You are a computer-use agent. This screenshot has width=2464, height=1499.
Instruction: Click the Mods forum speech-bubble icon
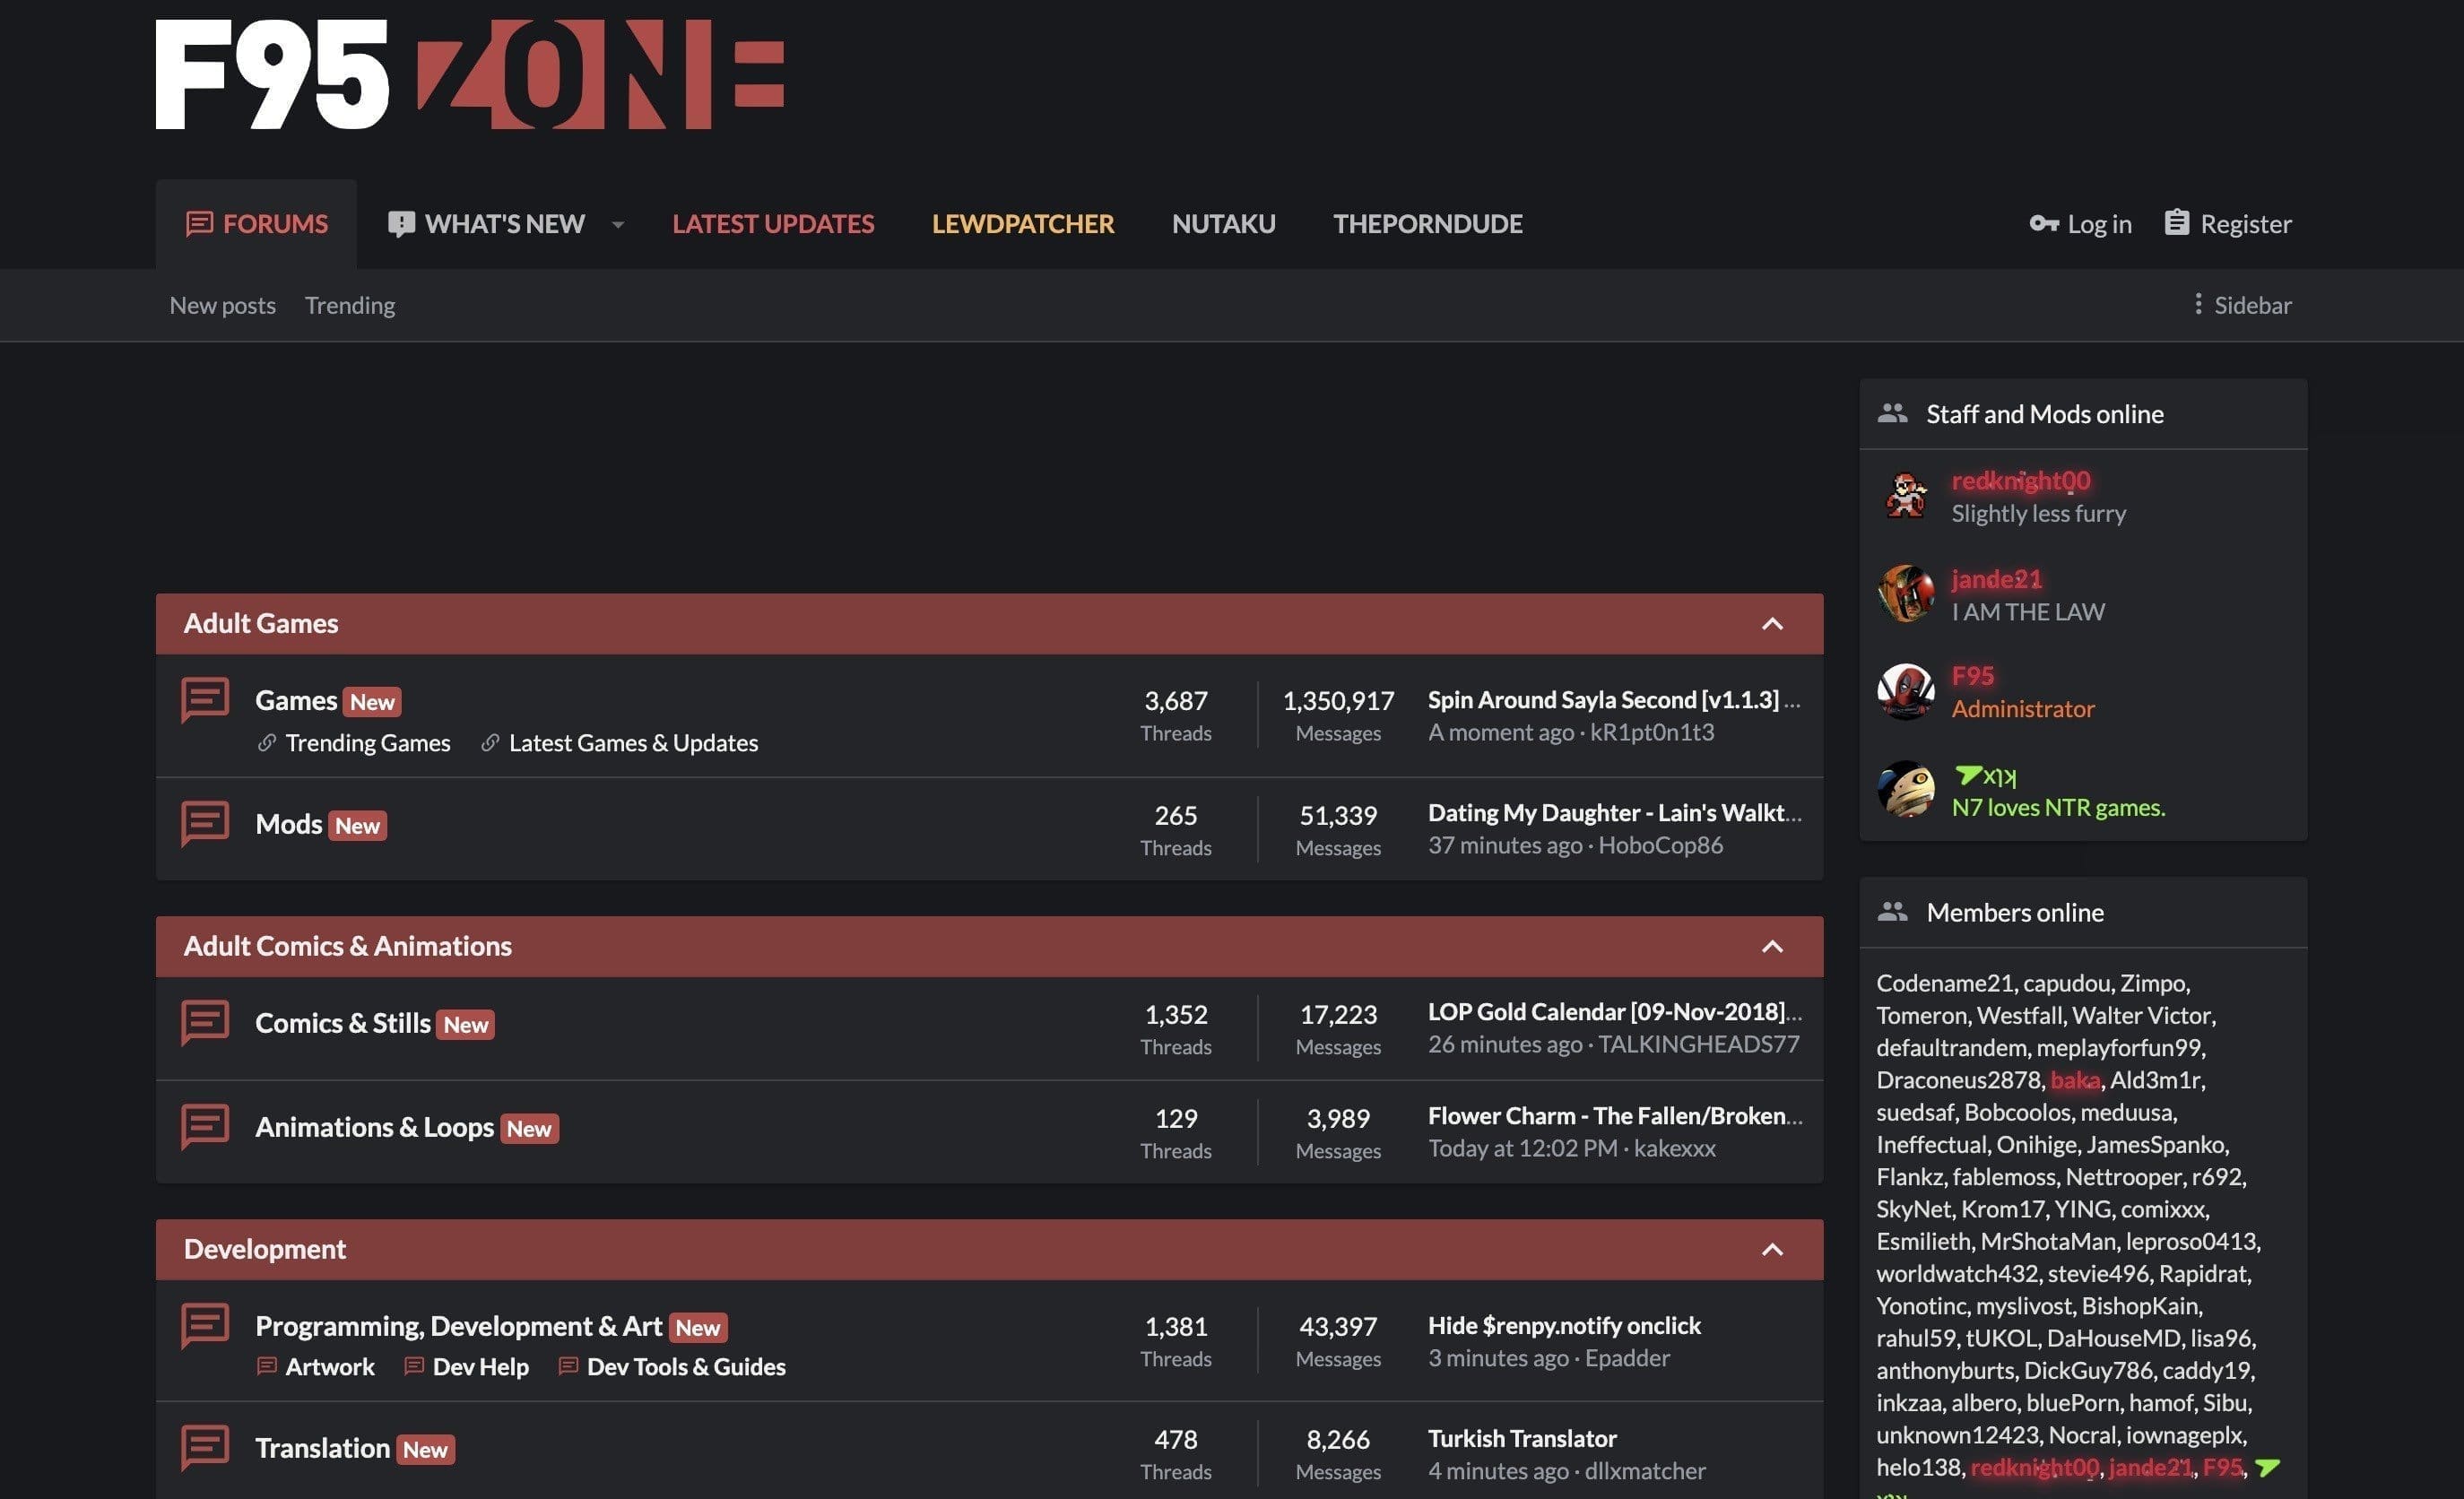click(205, 824)
